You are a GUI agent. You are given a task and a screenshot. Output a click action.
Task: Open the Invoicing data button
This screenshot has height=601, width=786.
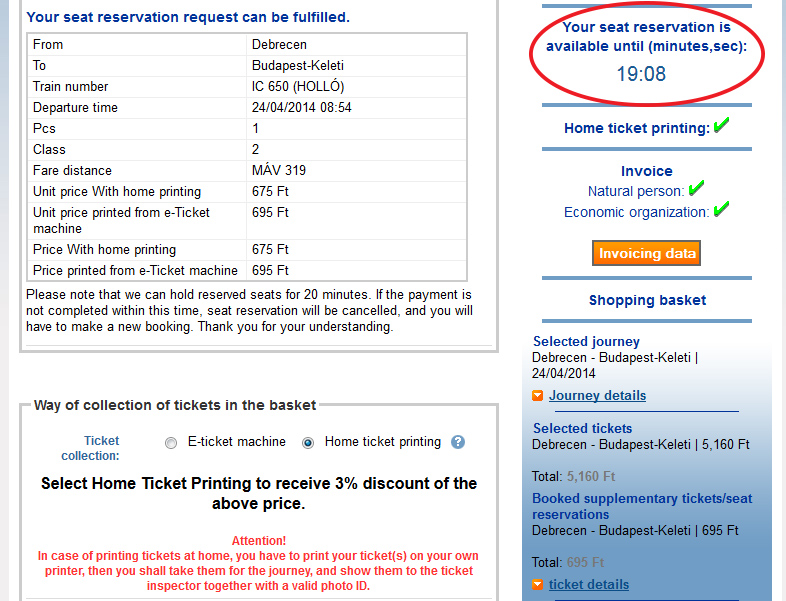point(646,253)
